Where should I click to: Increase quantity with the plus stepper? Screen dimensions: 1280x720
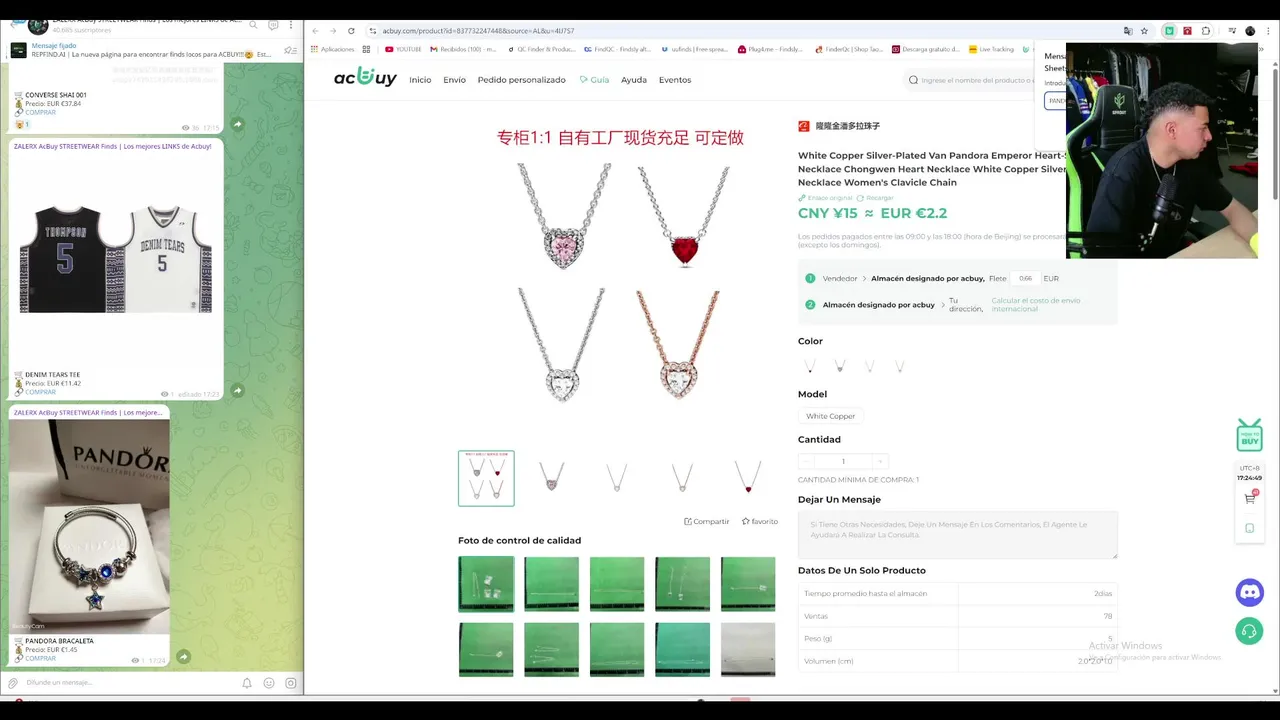click(x=879, y=461)
